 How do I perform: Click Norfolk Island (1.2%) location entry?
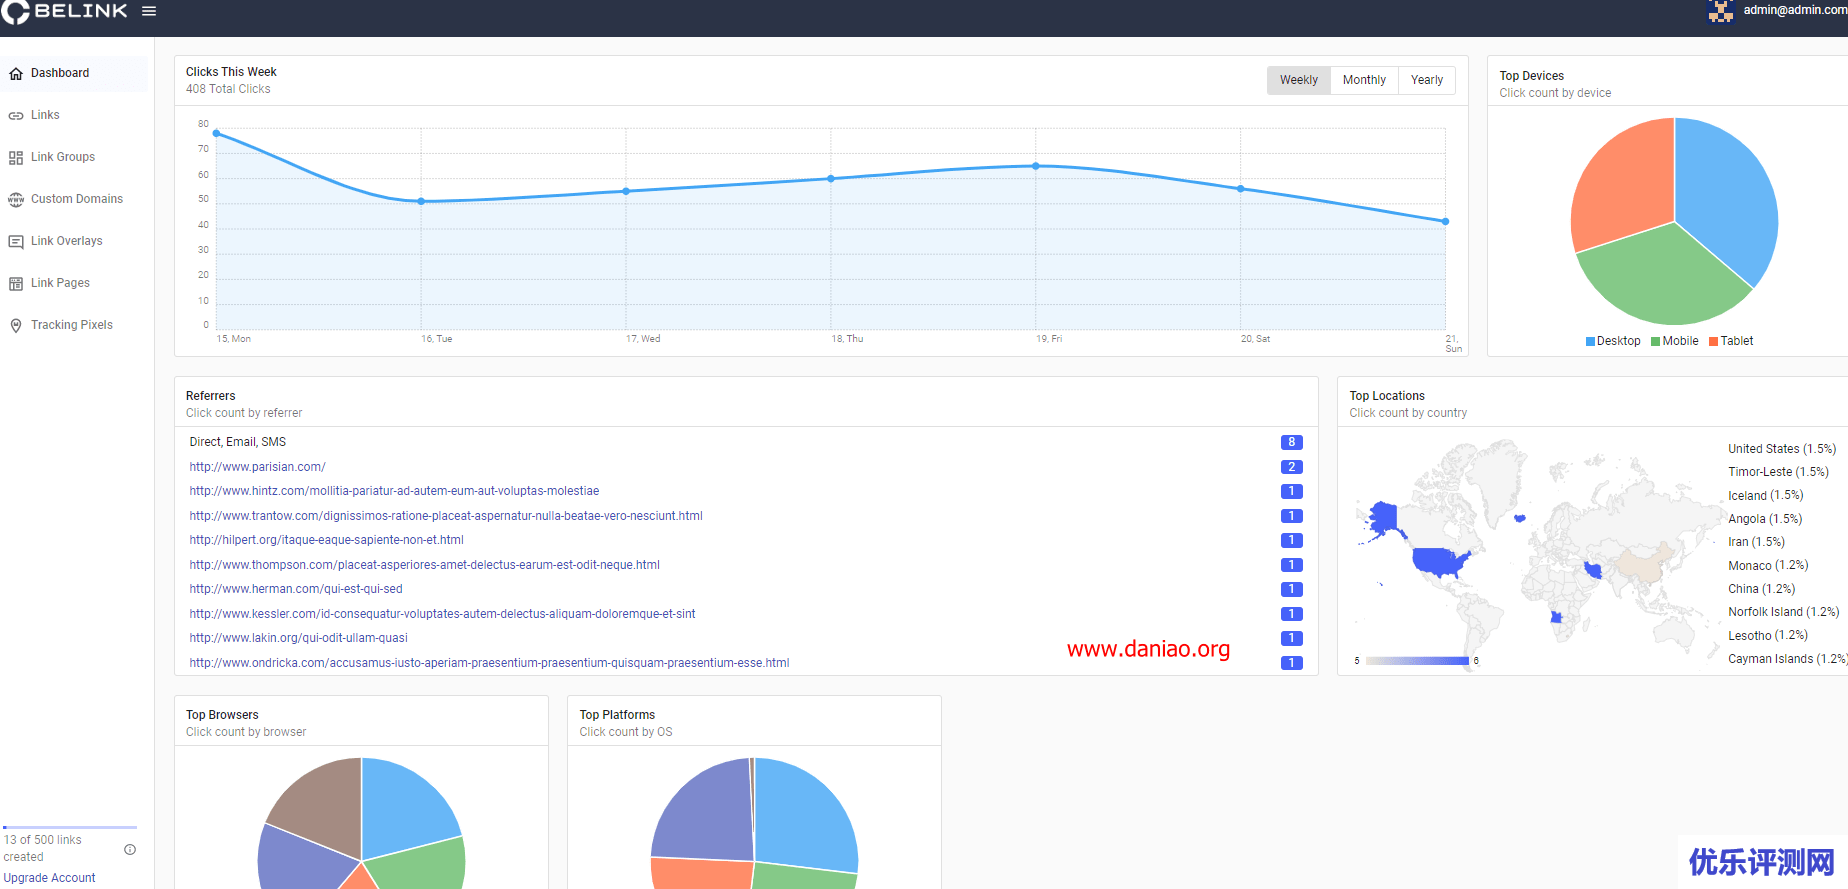1784,612
